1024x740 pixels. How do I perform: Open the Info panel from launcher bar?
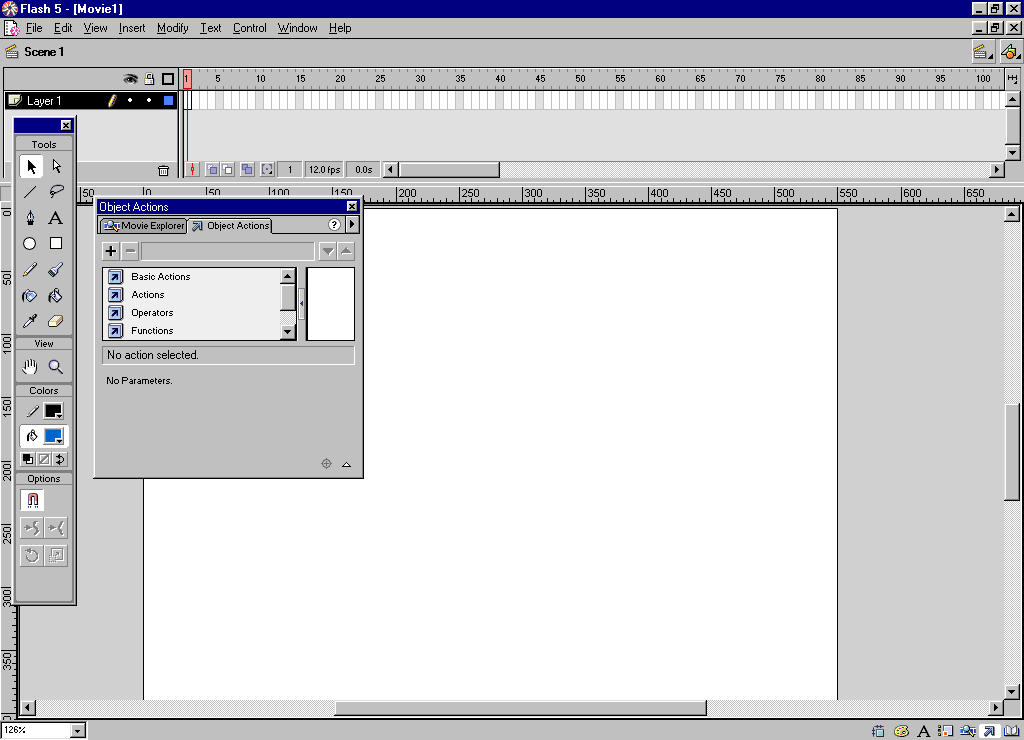878,731
